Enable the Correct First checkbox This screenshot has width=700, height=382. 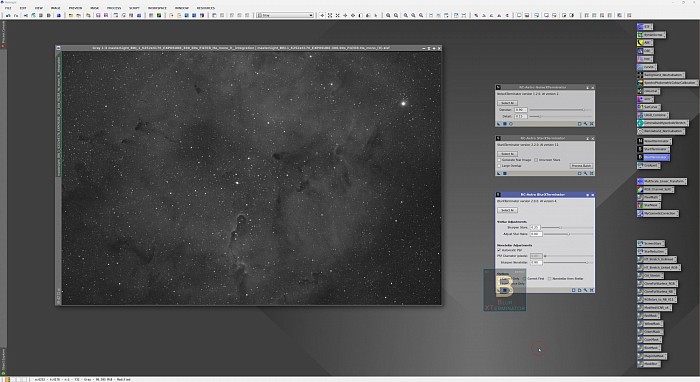(525, 278)
